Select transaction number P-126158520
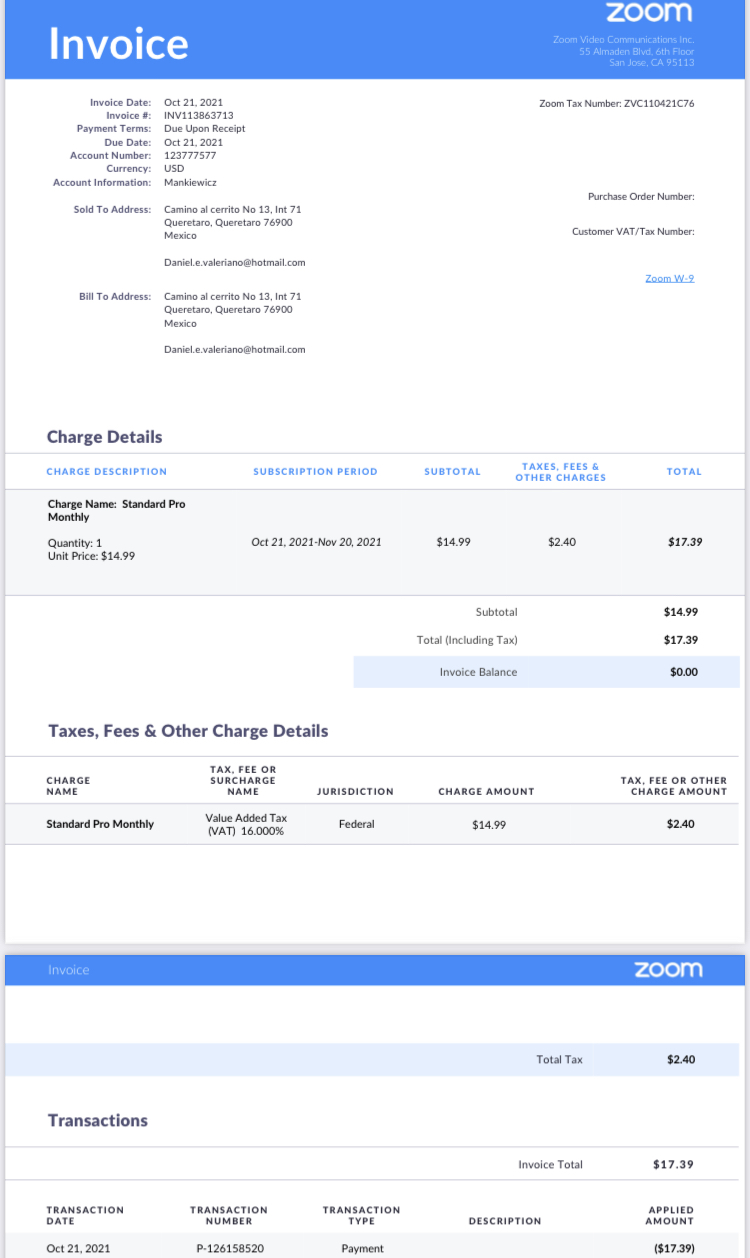Image resolution: width=750 pixels, height=1258 pixels. pyautogui.click(x=229, y=1248)
